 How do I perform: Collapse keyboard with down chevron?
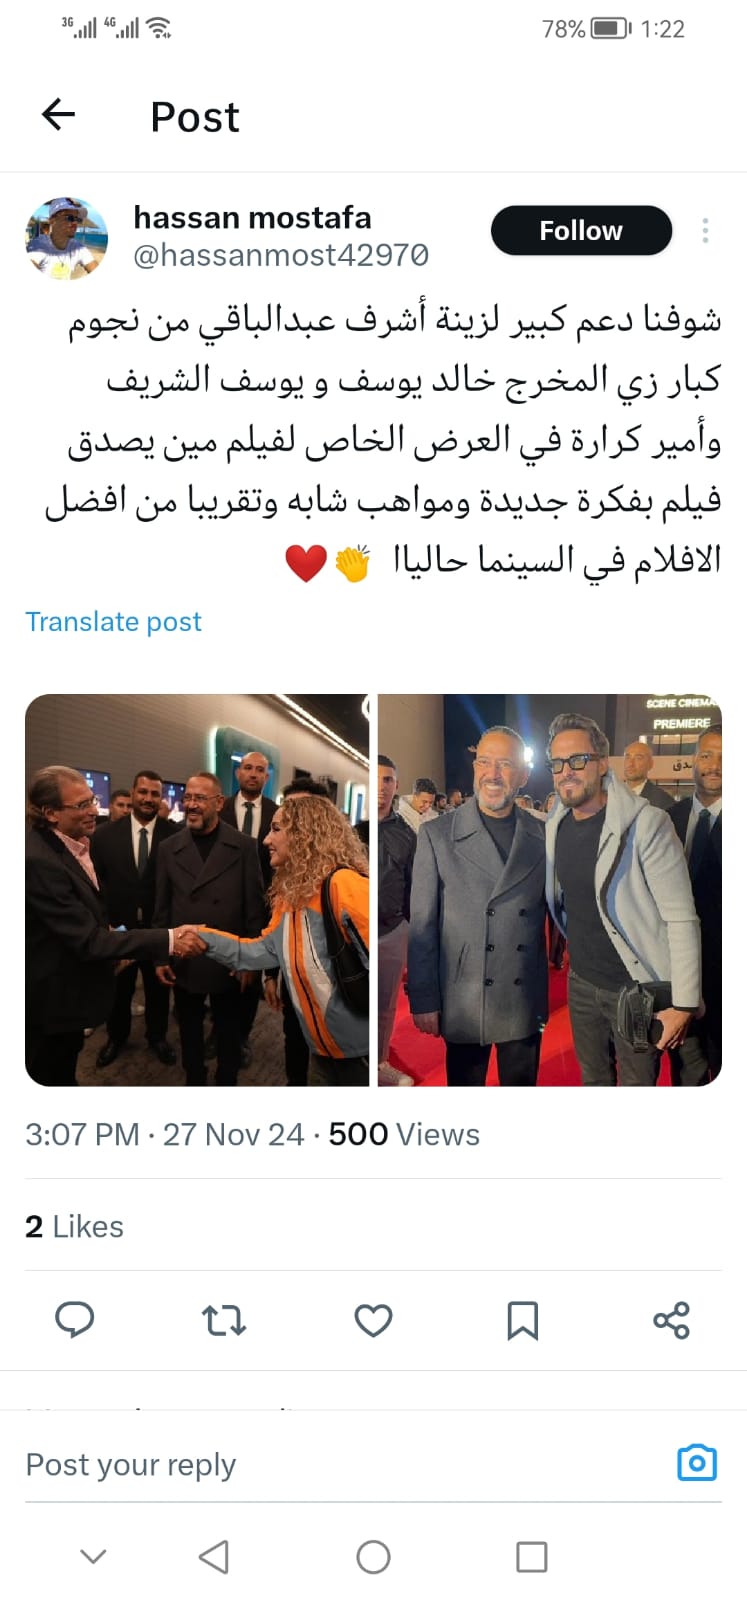click(93, 1556)
